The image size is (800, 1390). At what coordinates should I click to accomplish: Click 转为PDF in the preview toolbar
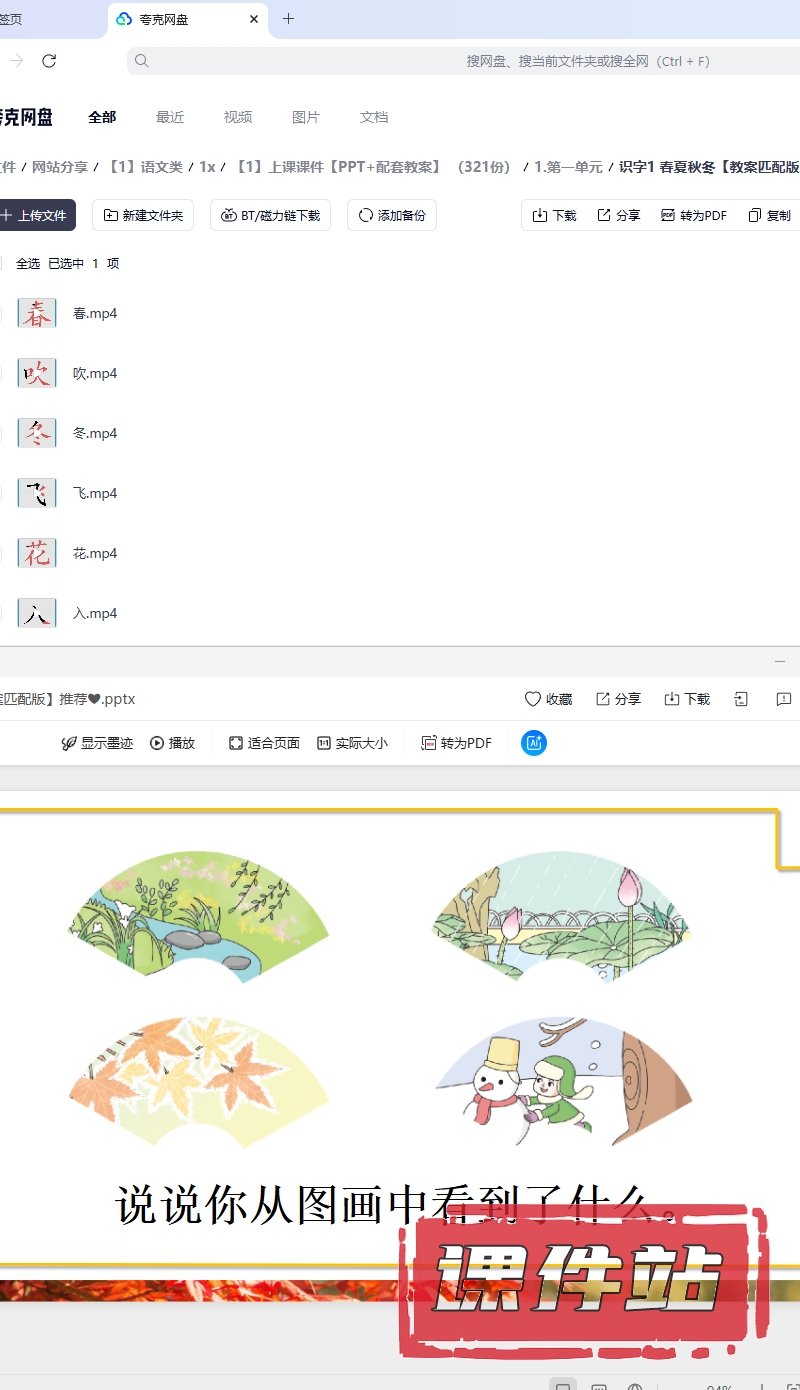(x=457, y=743)
